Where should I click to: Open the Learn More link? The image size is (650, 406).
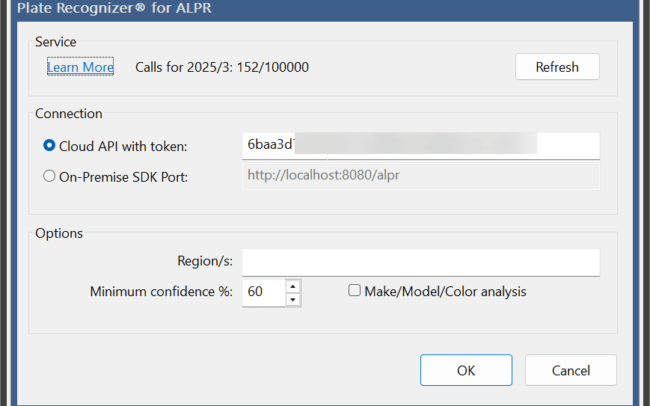[x=80, y=67]
